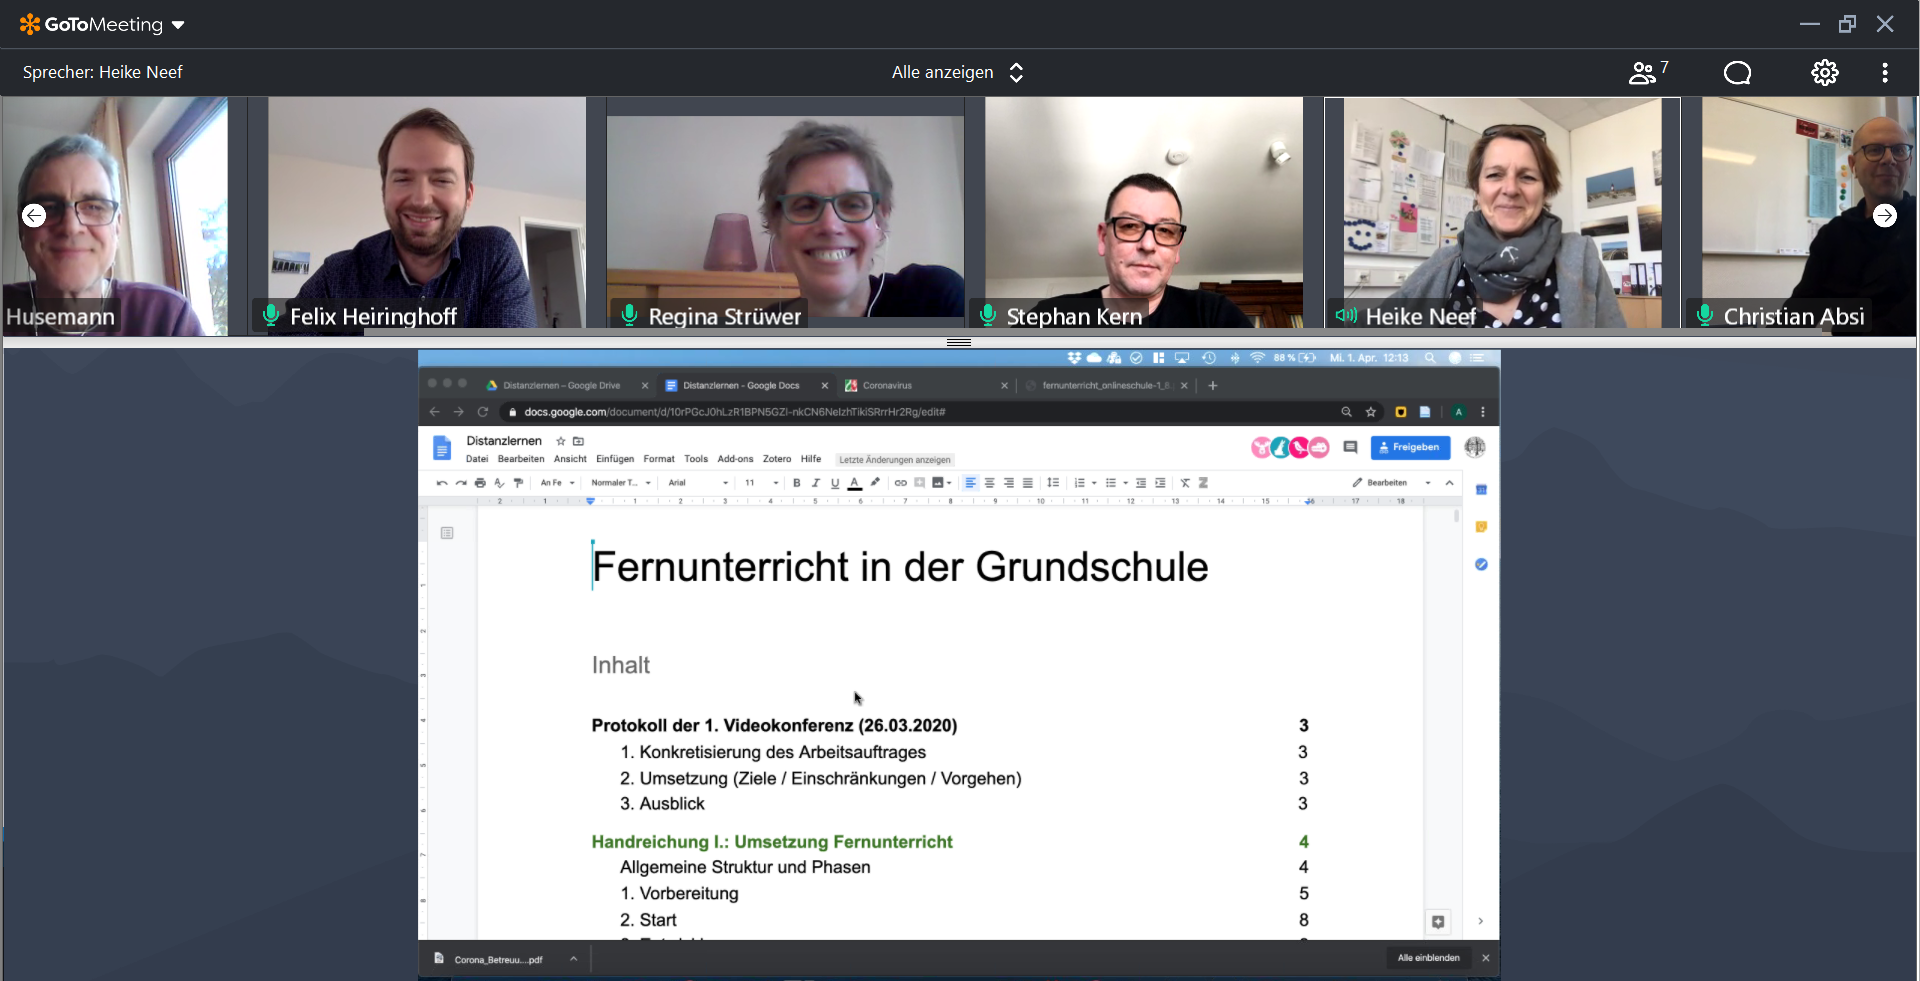The image size is (1920, 981).
Task: Click the blue Freigeben button
Action: pyautogui.click(x=1409, y=447)
